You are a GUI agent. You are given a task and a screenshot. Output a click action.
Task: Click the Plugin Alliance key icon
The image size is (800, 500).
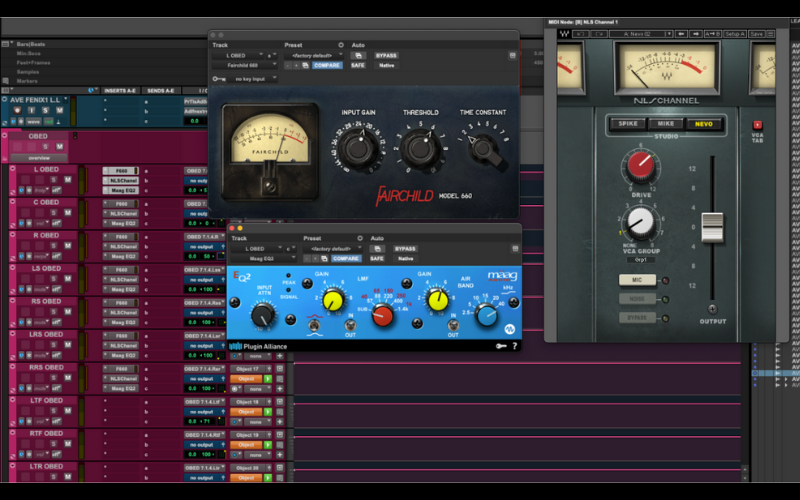pos(499,346)
